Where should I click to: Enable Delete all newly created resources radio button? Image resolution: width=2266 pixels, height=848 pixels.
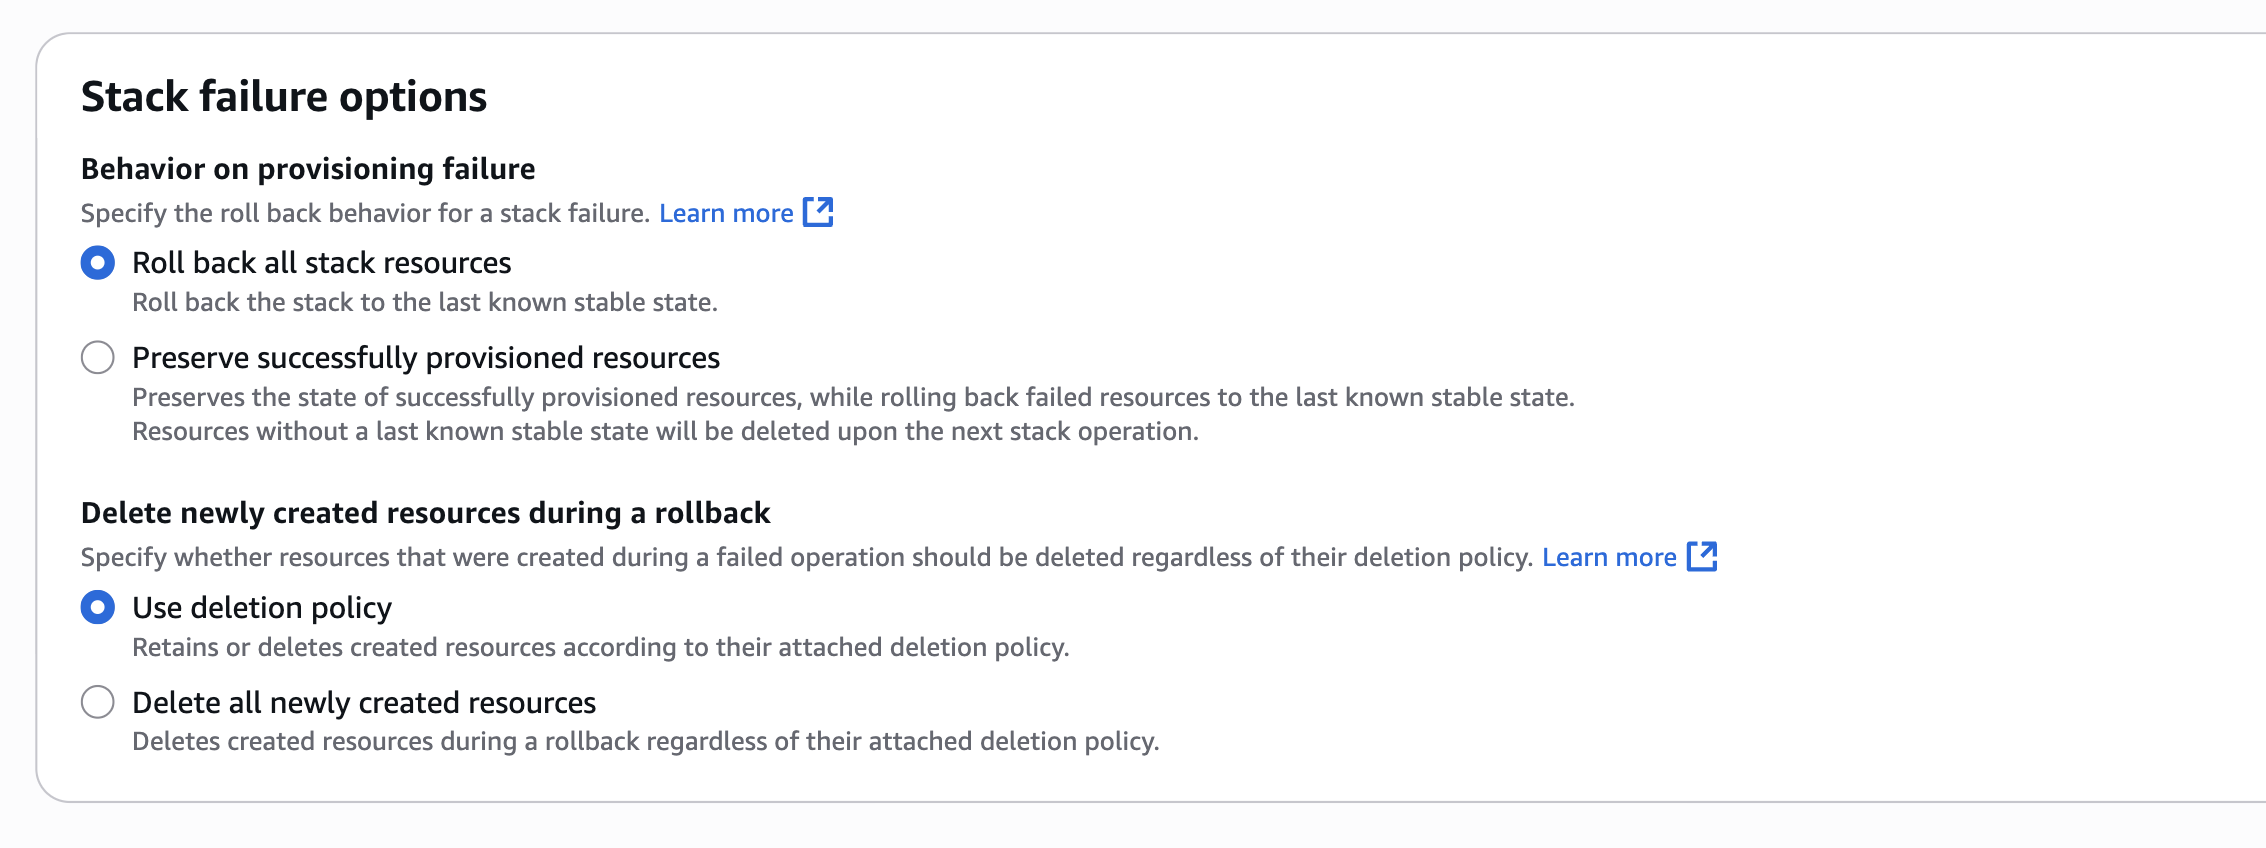coord(98,702)
